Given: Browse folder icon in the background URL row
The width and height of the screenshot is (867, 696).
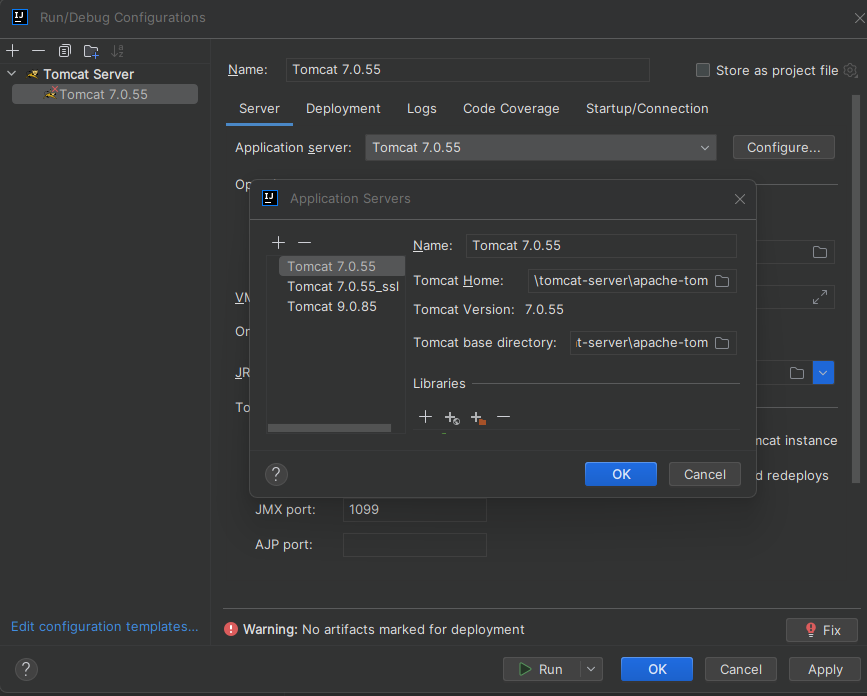Looking at the screenshot, I should (x=819, y=252).
